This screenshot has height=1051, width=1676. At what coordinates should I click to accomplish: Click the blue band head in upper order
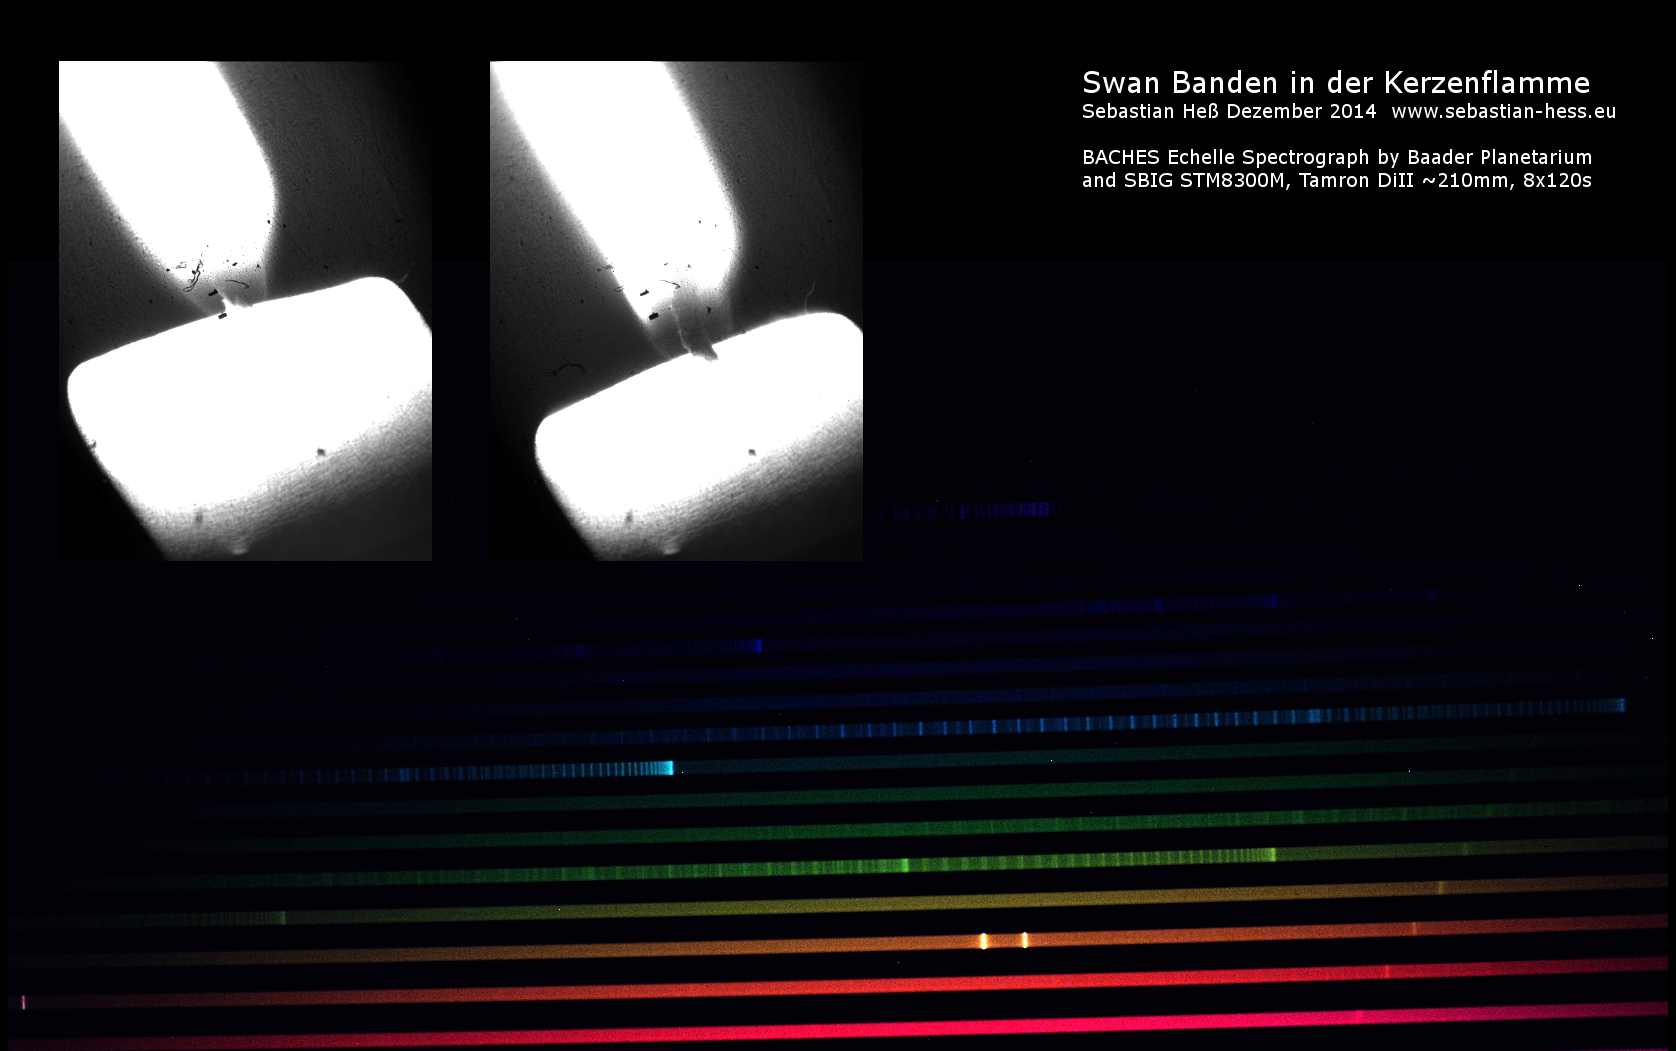point(757,646)
